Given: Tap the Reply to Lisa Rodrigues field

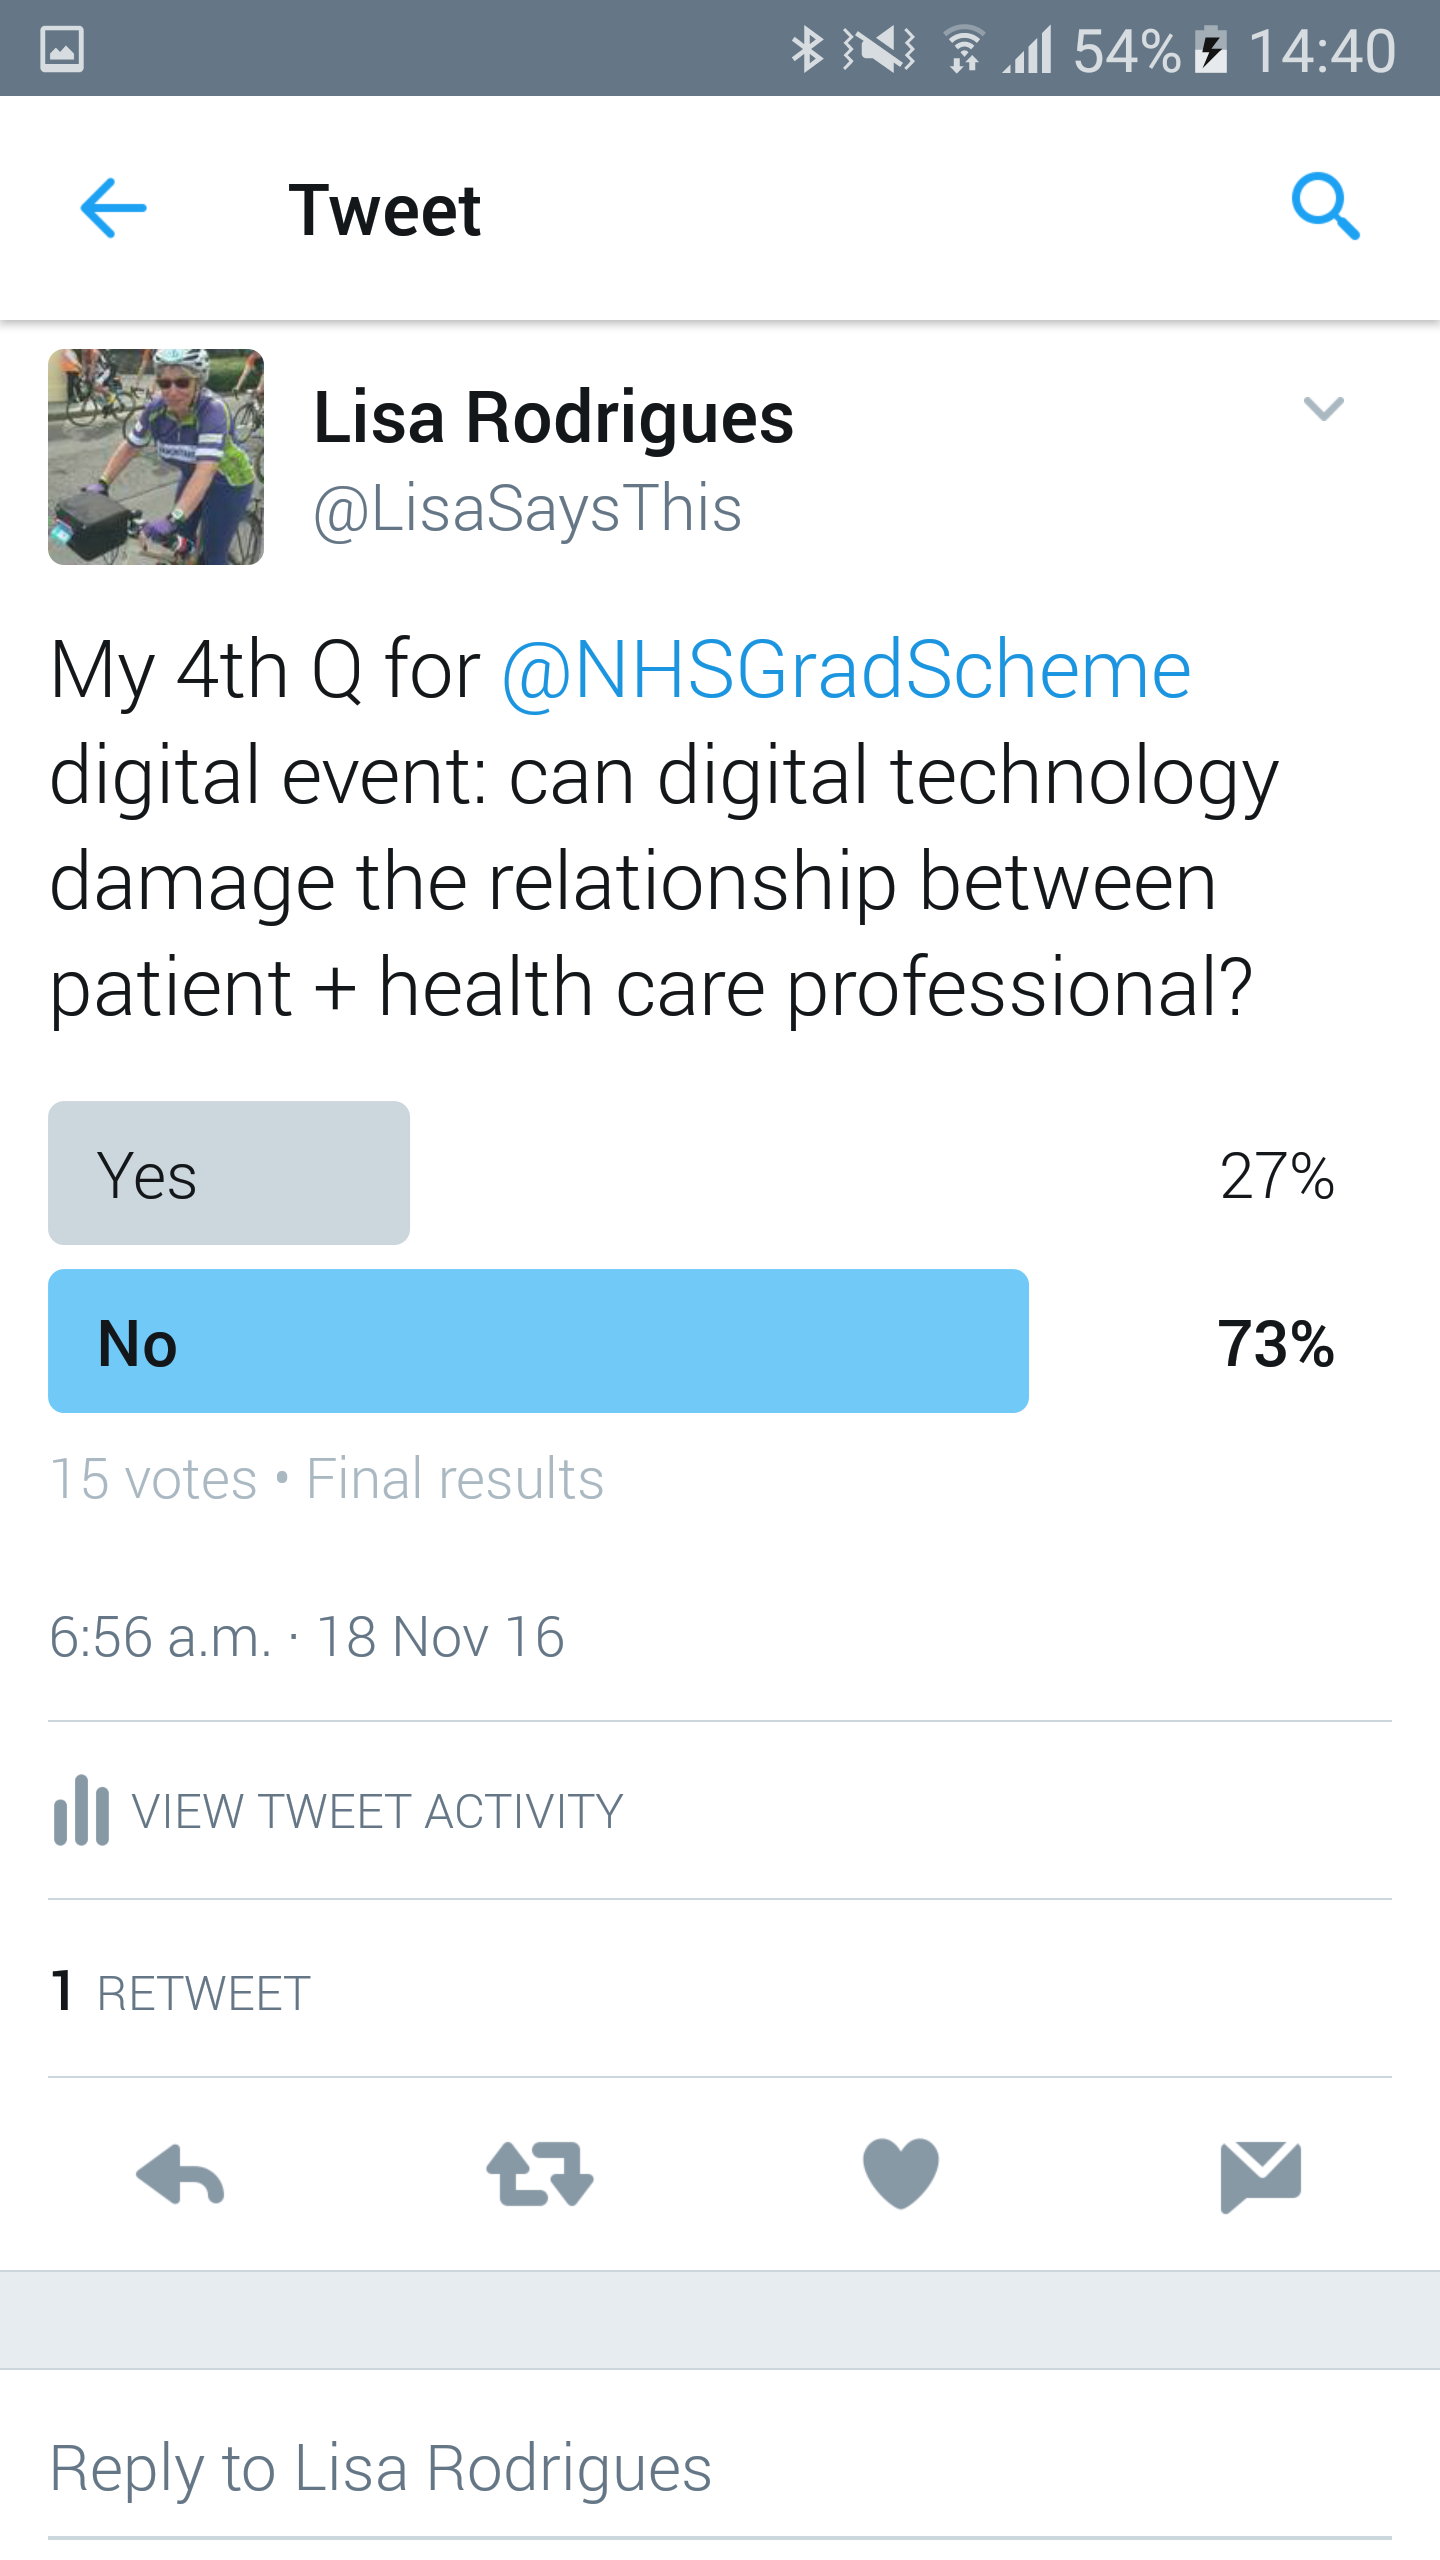Looking at the screenshot, I should (x=380, y=2468).
